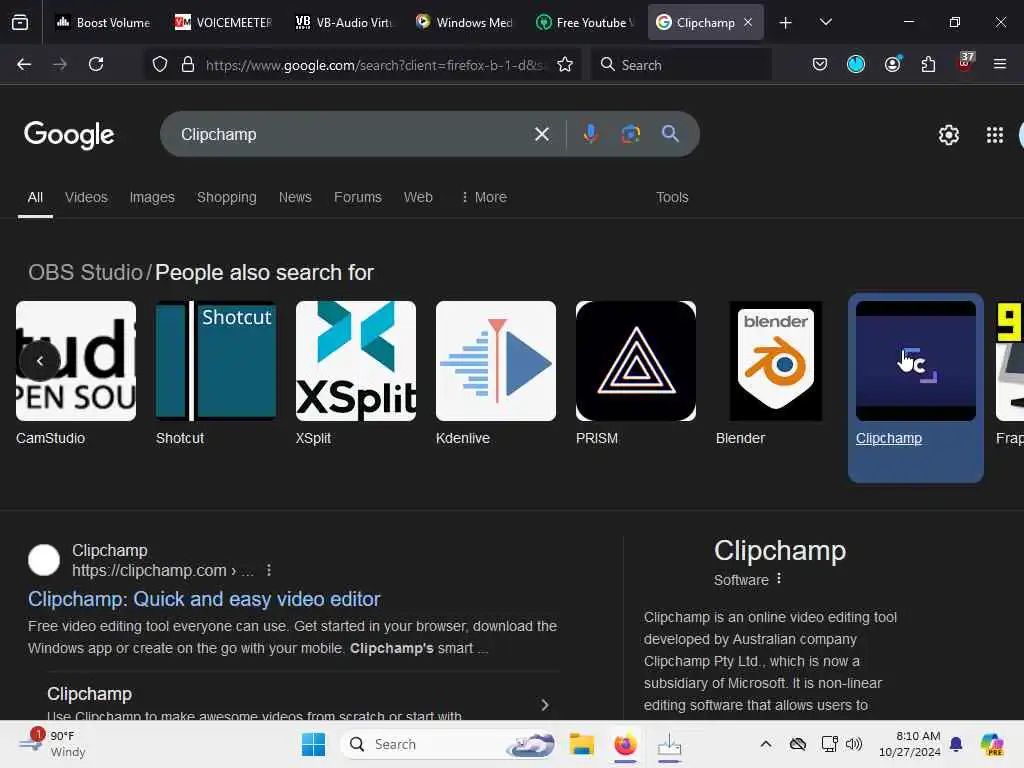The height and width of the screenshot is (768, 1024).
Task: Switch to Boost Volume tab
Action: (103, 22)
